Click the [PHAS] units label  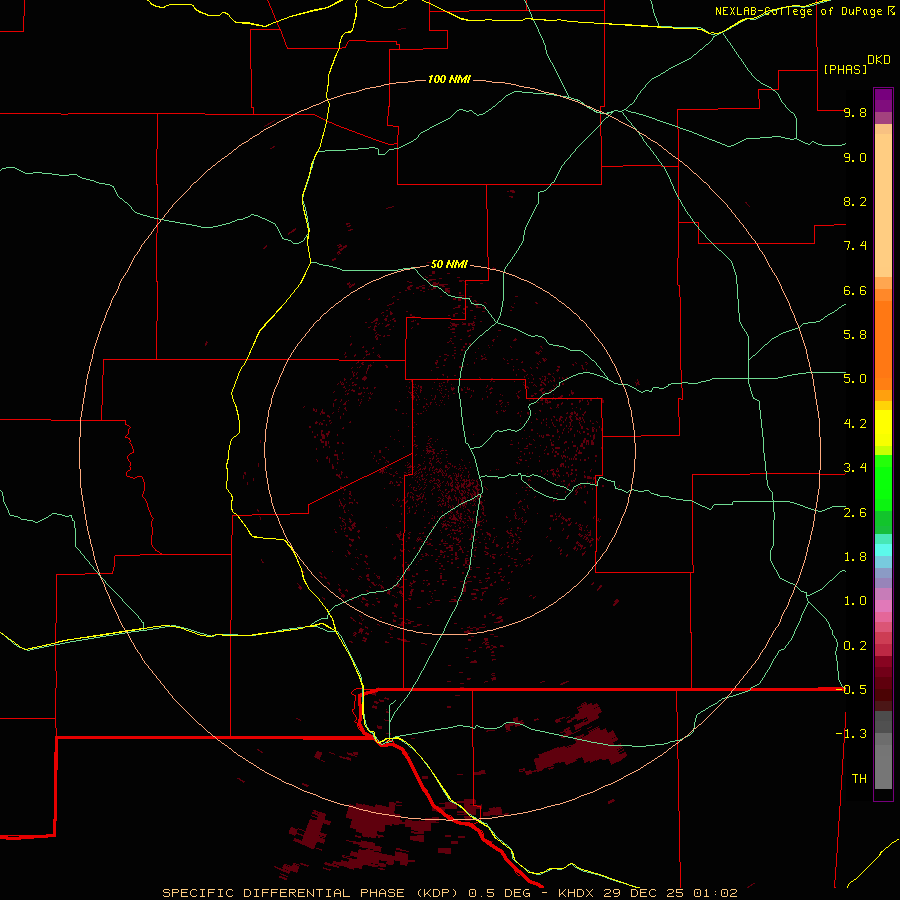point(845,69)
